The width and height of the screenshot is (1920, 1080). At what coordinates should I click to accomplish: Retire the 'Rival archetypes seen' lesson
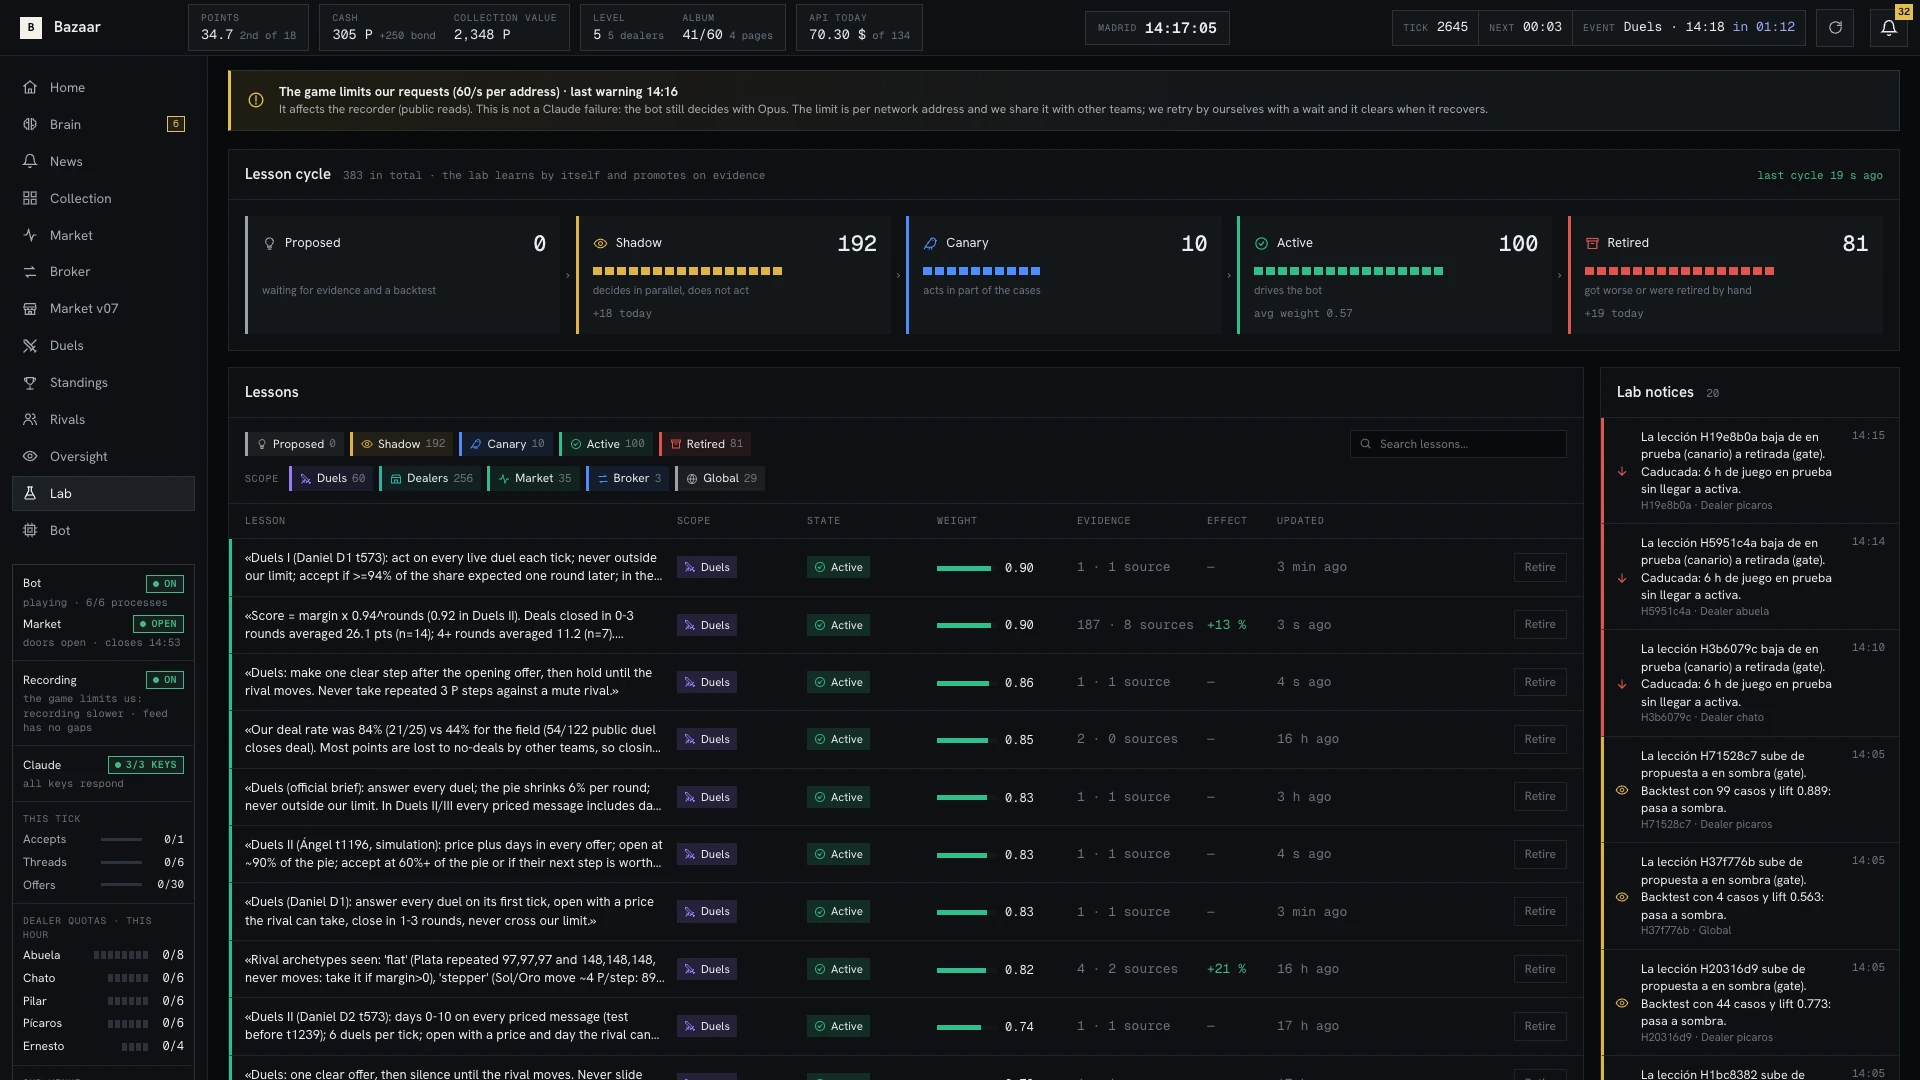click(x=1540, y=969)
